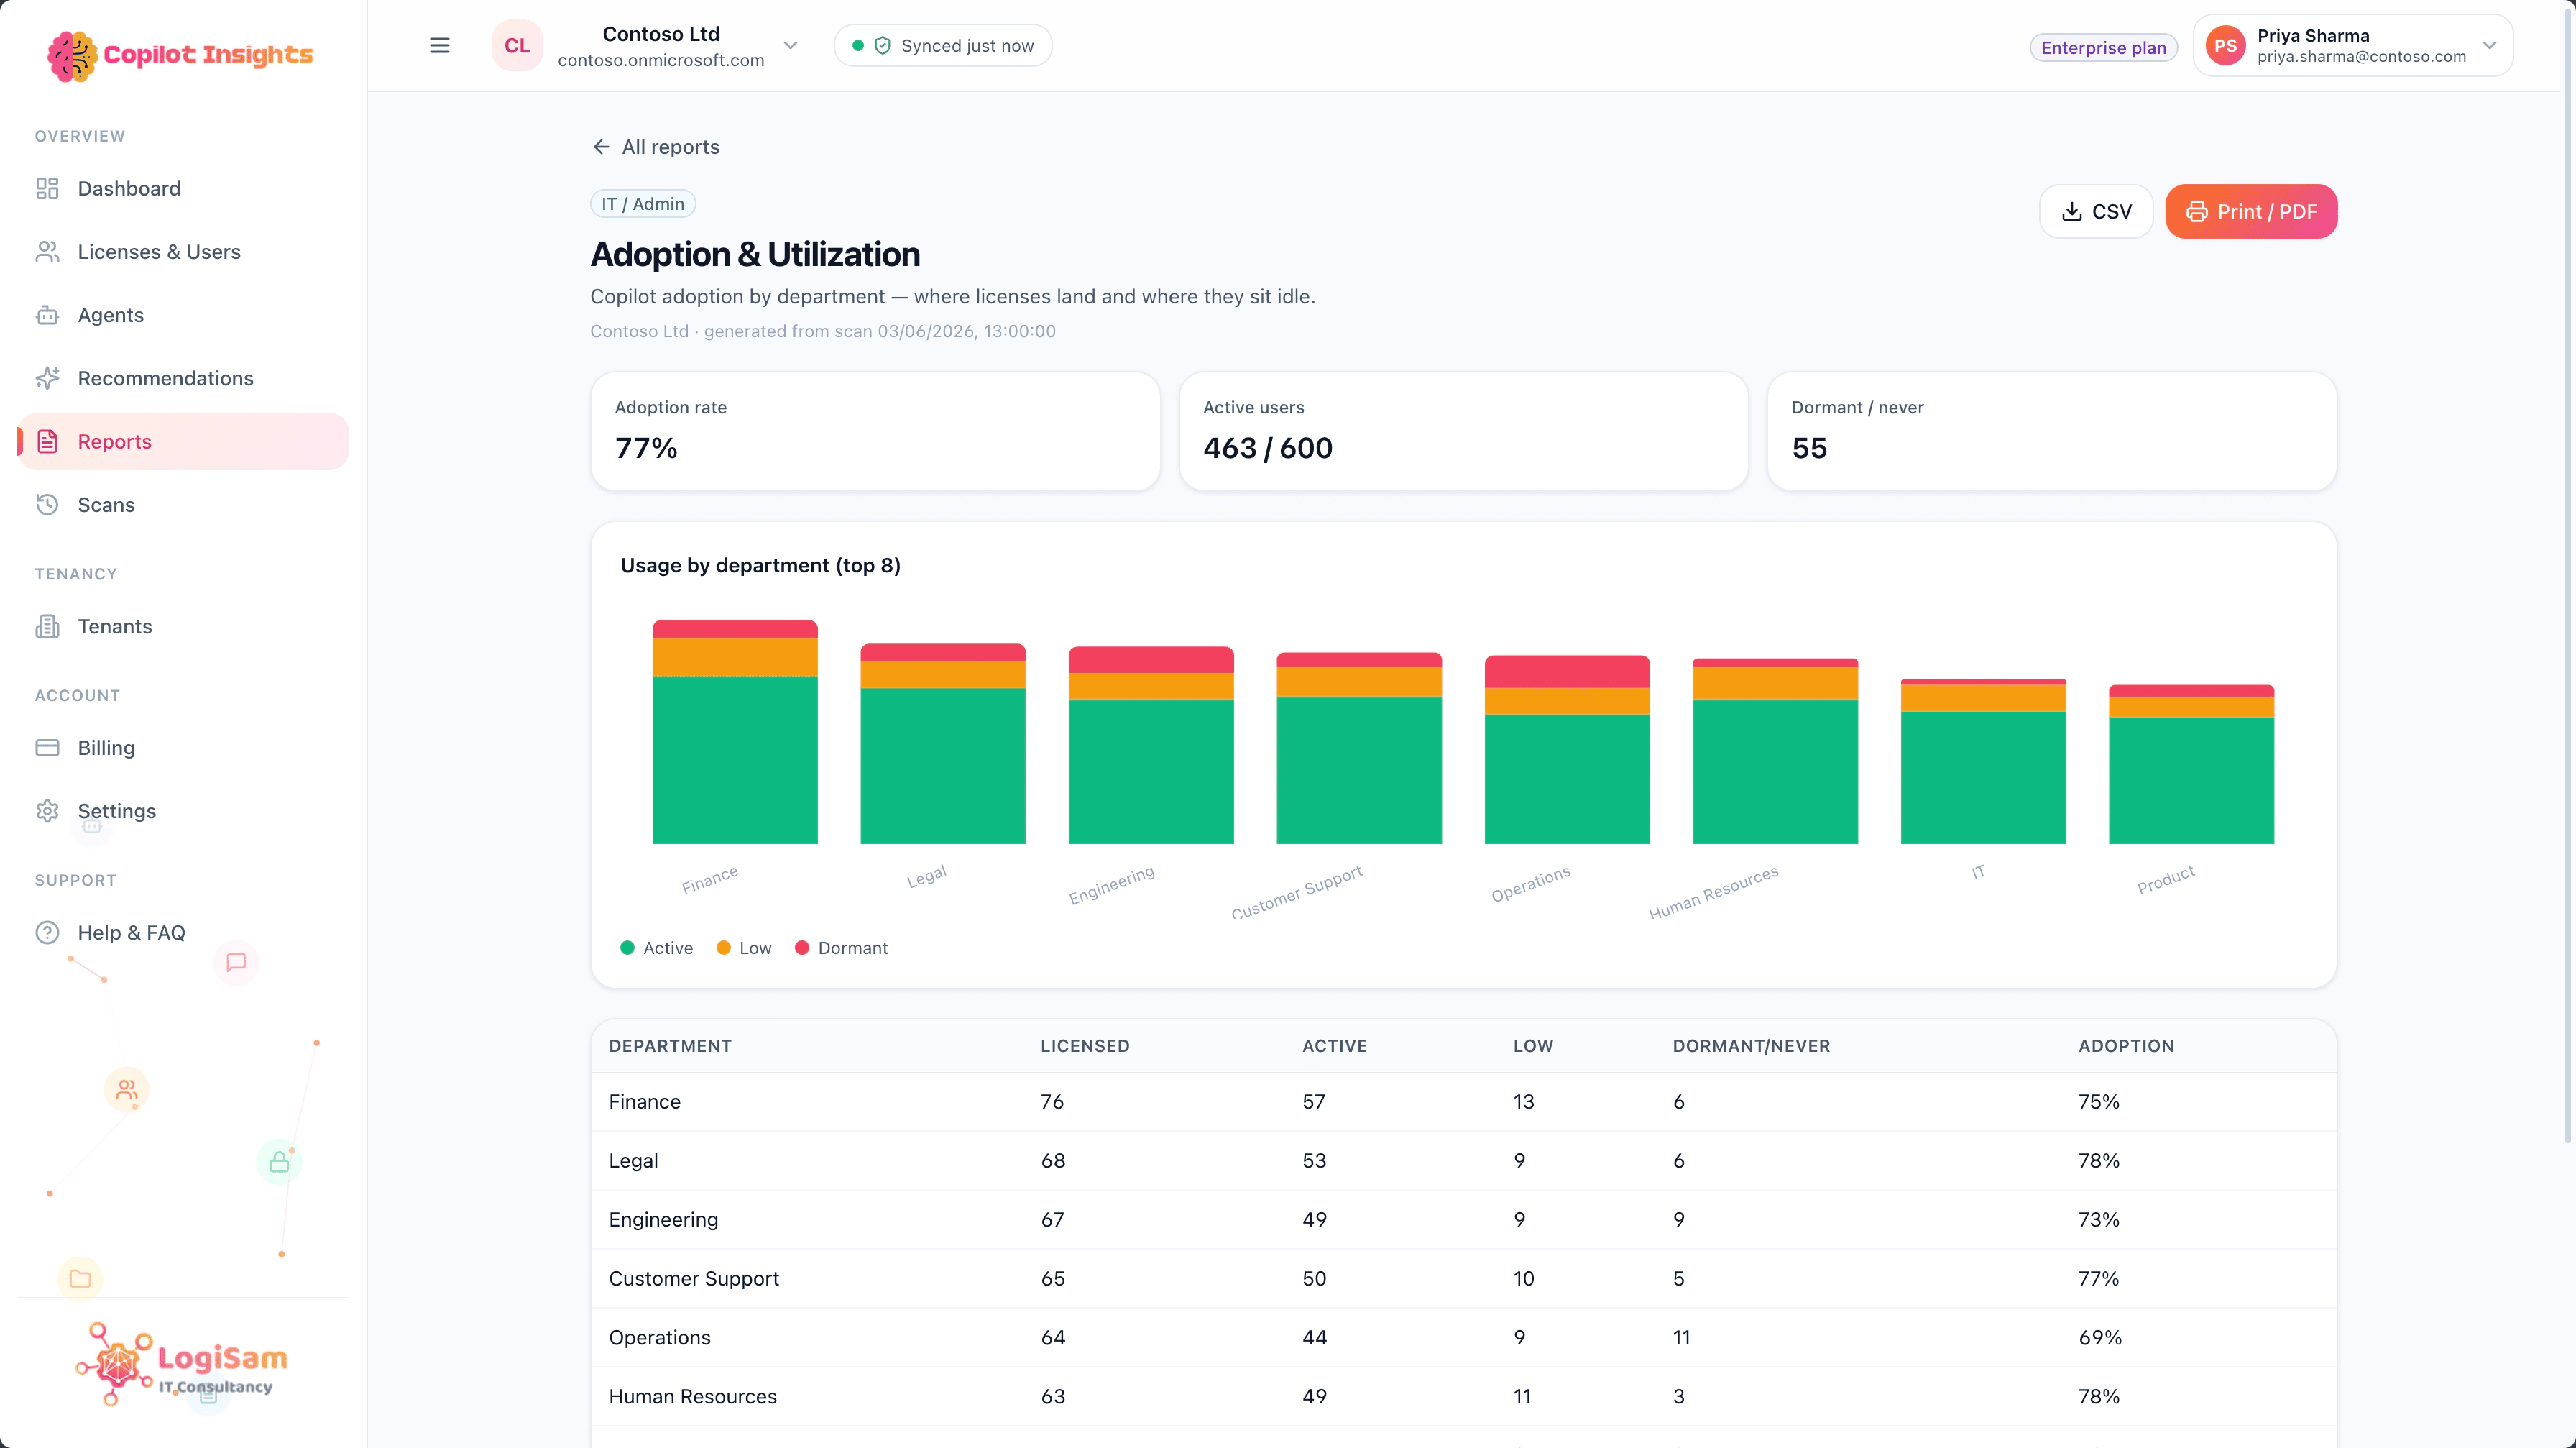Image resolution: width=2576 pixels, height=1448 pixels.
Task: Click the Reports document icon
Action: tap(47, 441)
